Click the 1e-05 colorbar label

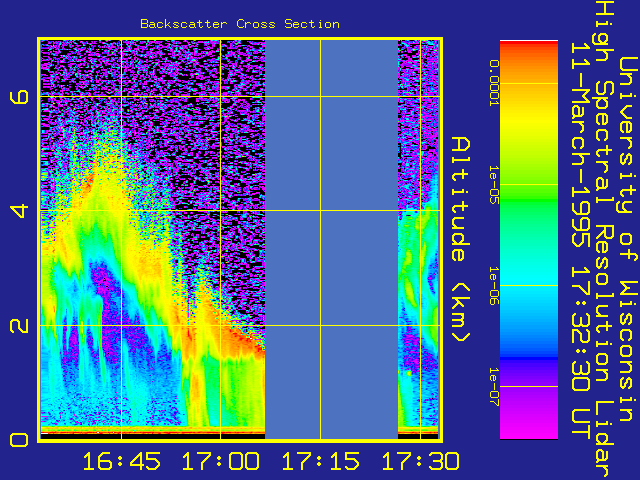tap(494, 185)
